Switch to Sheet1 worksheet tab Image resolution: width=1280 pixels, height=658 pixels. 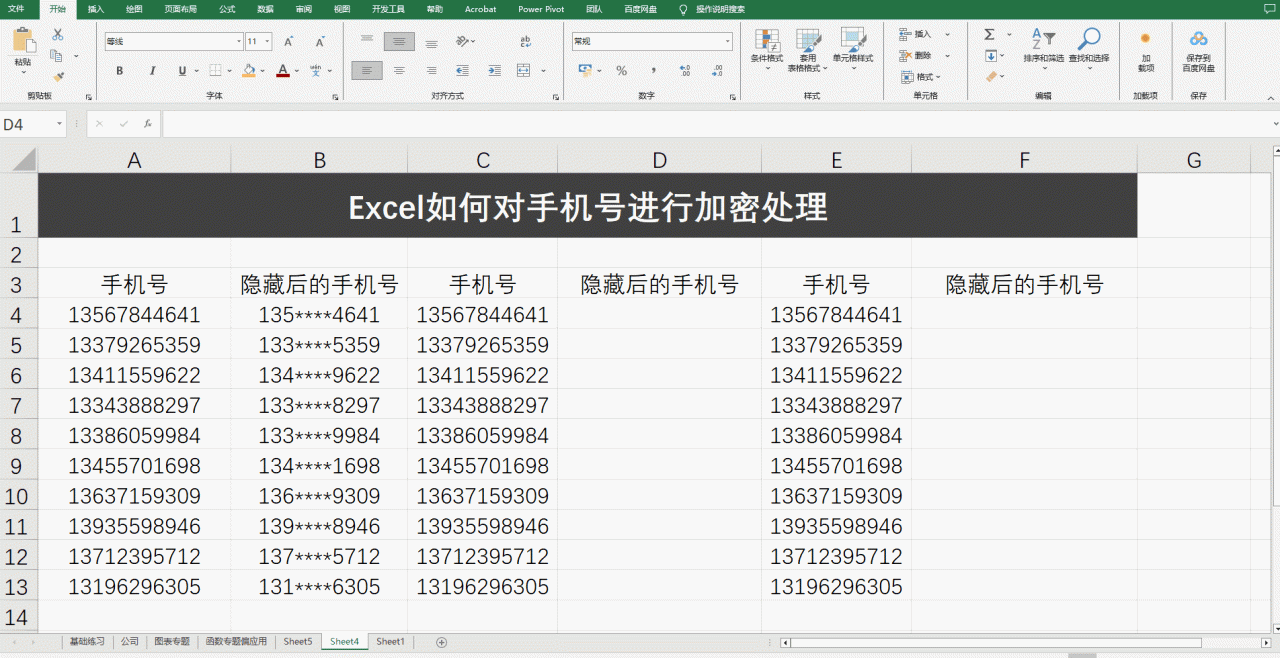tap(390, 642)
